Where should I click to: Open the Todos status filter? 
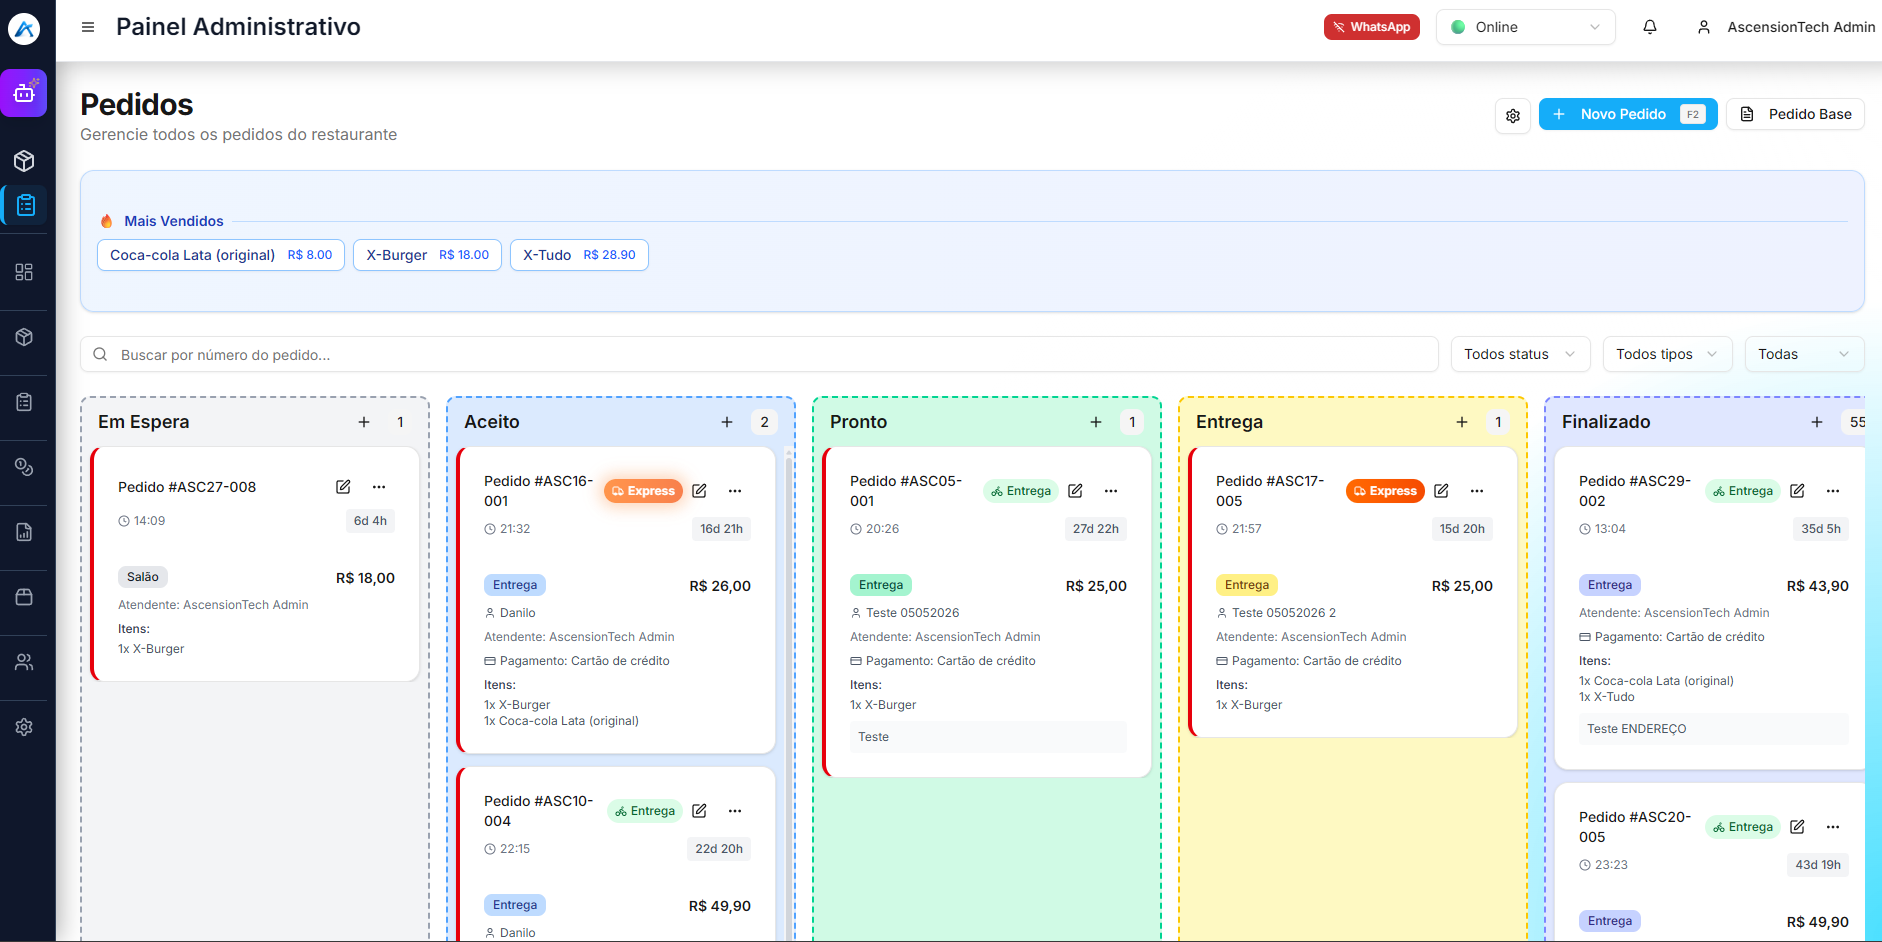[x=1520, y=354]
